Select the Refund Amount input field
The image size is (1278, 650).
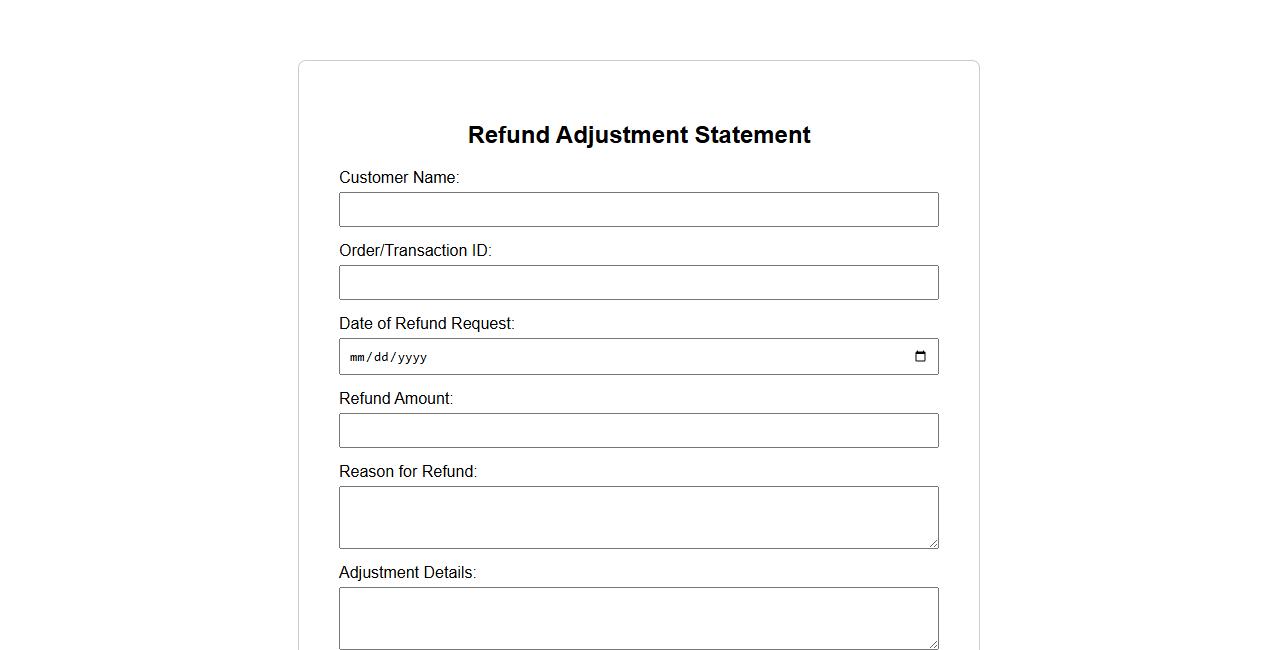point(638,431)
